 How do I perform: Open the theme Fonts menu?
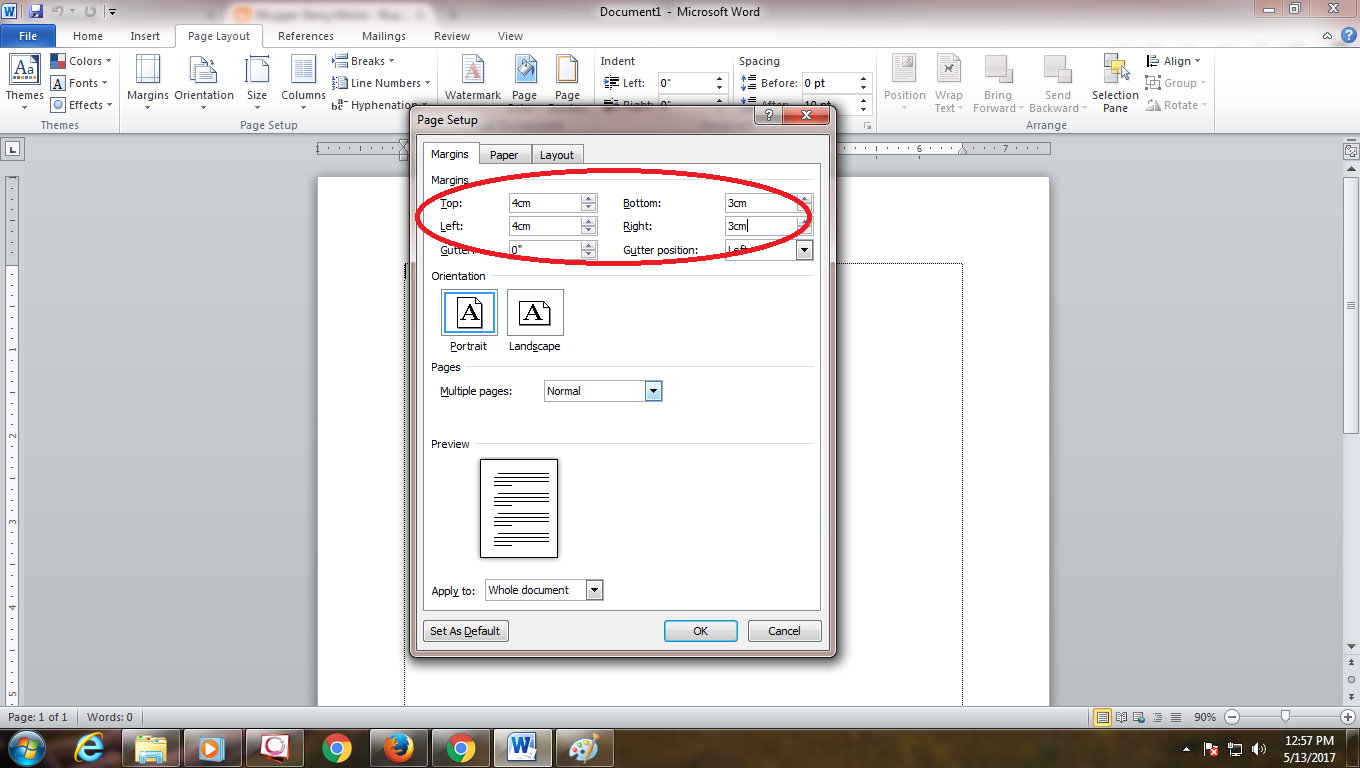pos(80,83)
